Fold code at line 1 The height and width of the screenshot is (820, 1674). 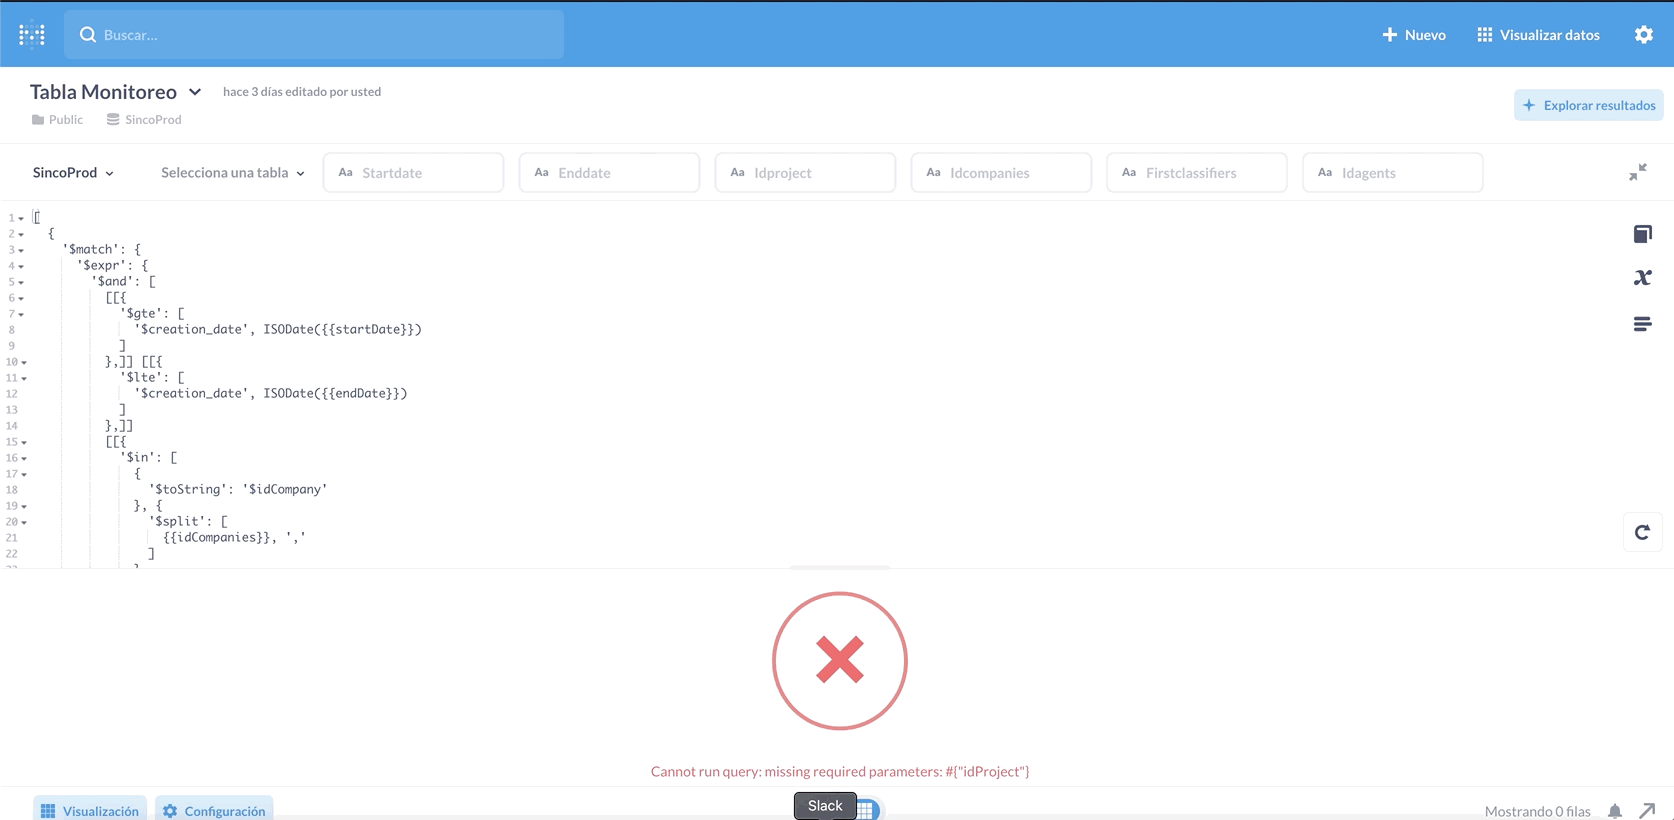[21, 218]
